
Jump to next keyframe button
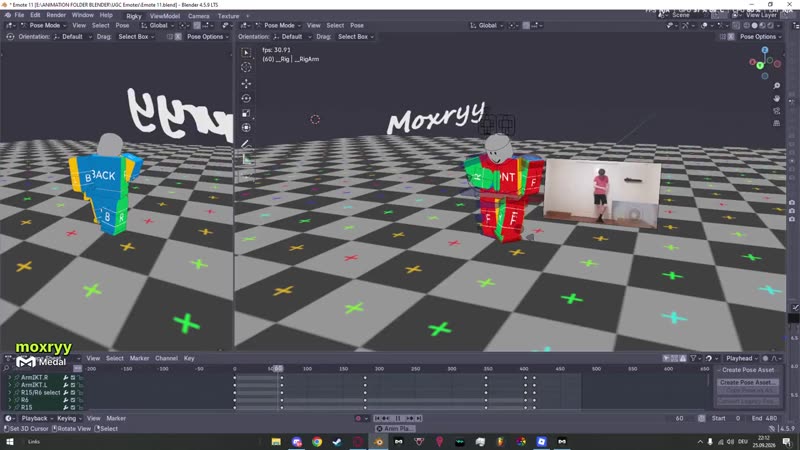pos(410,418)
